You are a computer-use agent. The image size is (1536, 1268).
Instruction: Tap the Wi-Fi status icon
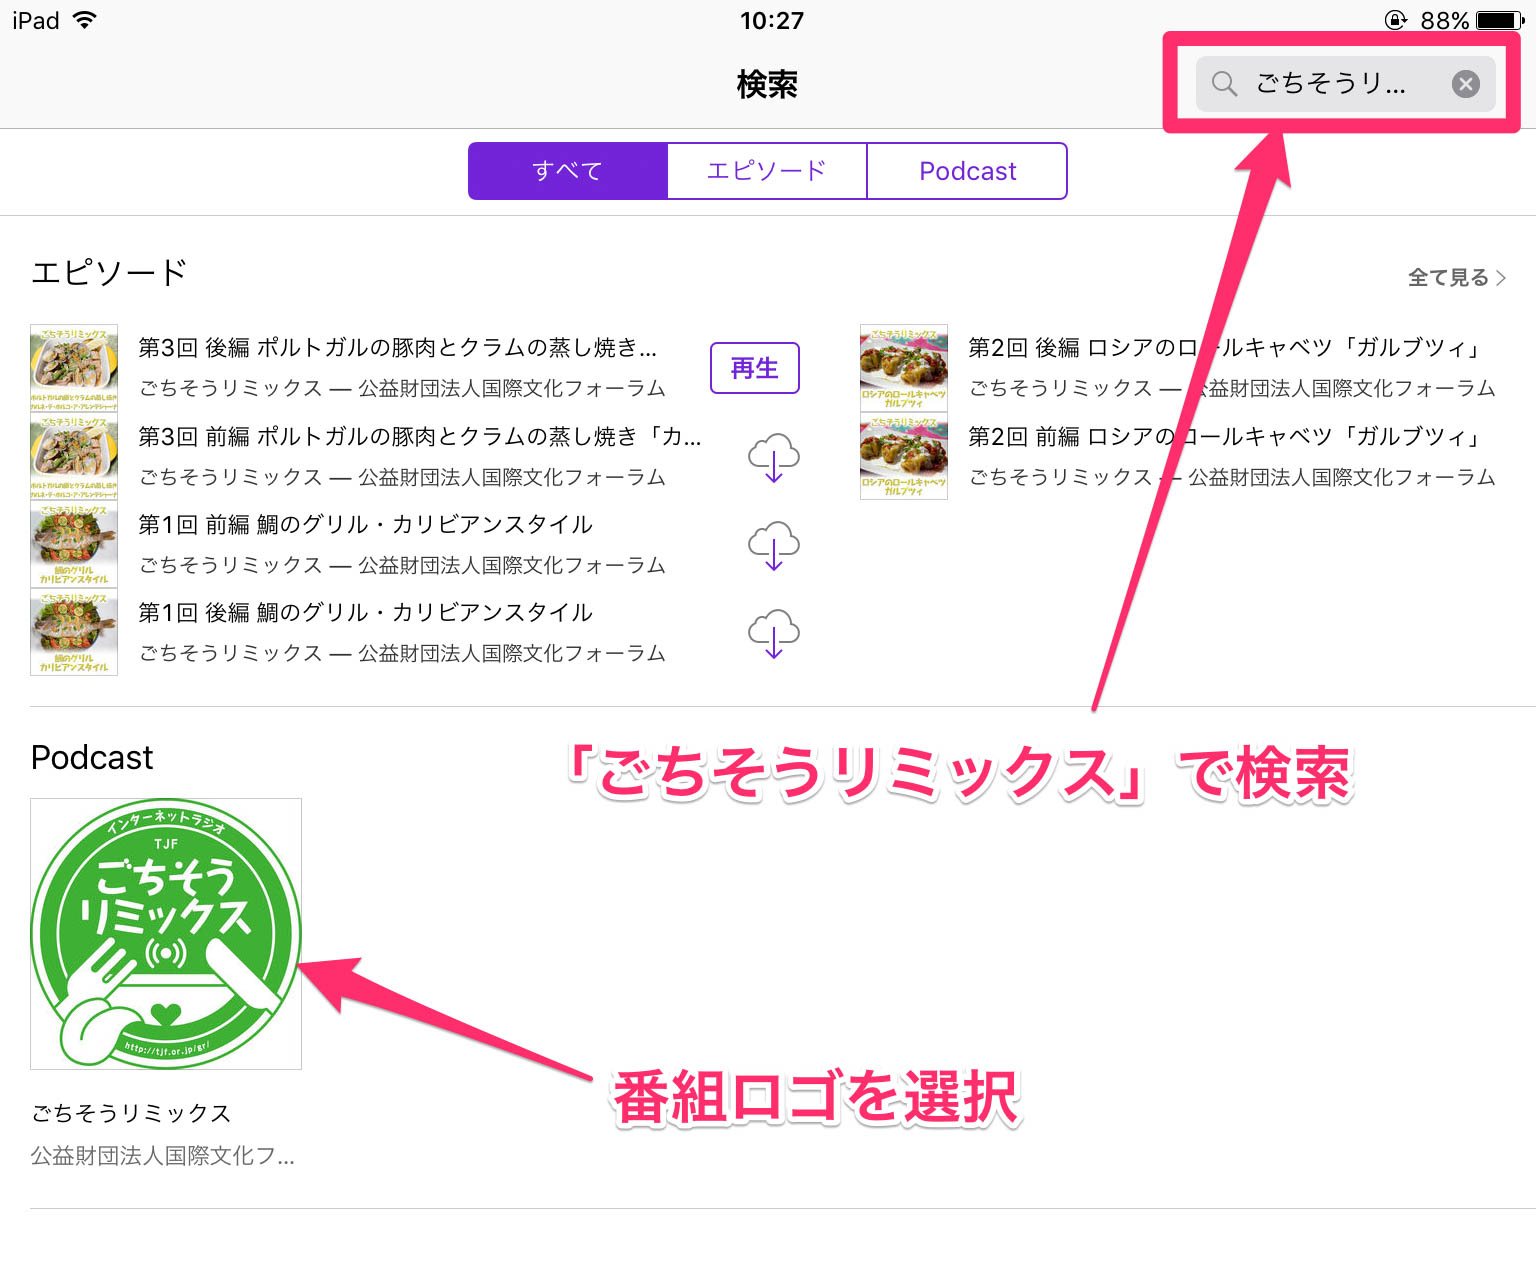tap(85, 20)
